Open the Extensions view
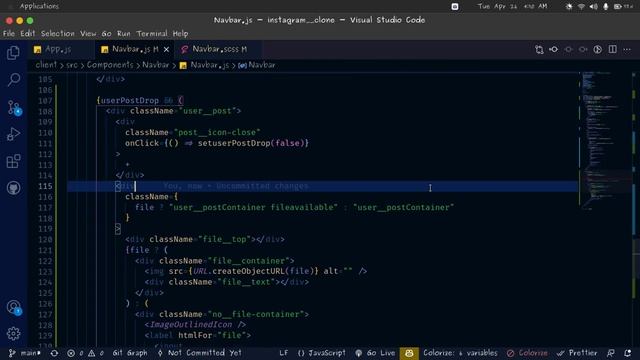This screenshot has height=360, width=640. [x=13, y=161]
